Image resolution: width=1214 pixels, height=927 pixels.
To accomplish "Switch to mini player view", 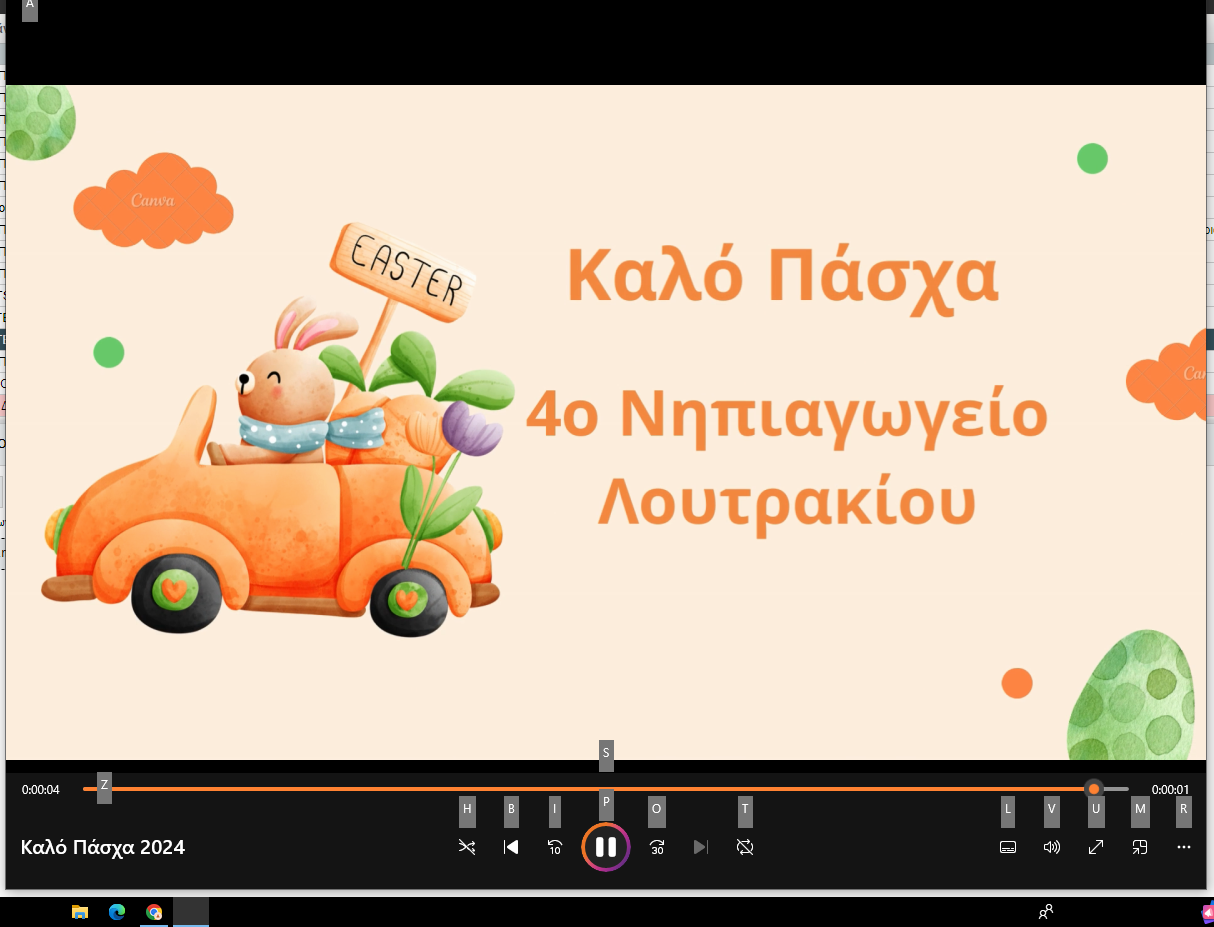I will click(1140, 847).
